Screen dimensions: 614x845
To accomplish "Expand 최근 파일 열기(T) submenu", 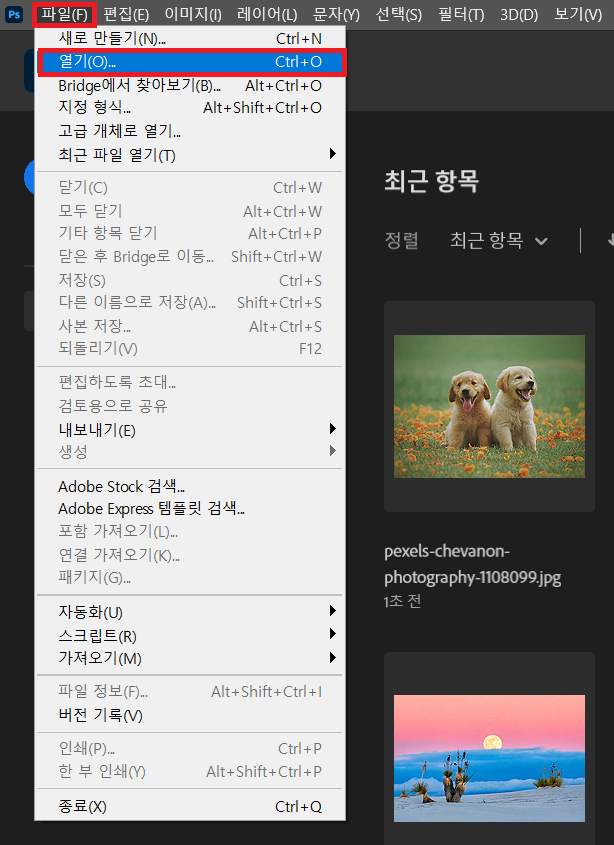I will pyautogui.click(x=190, y=155).
